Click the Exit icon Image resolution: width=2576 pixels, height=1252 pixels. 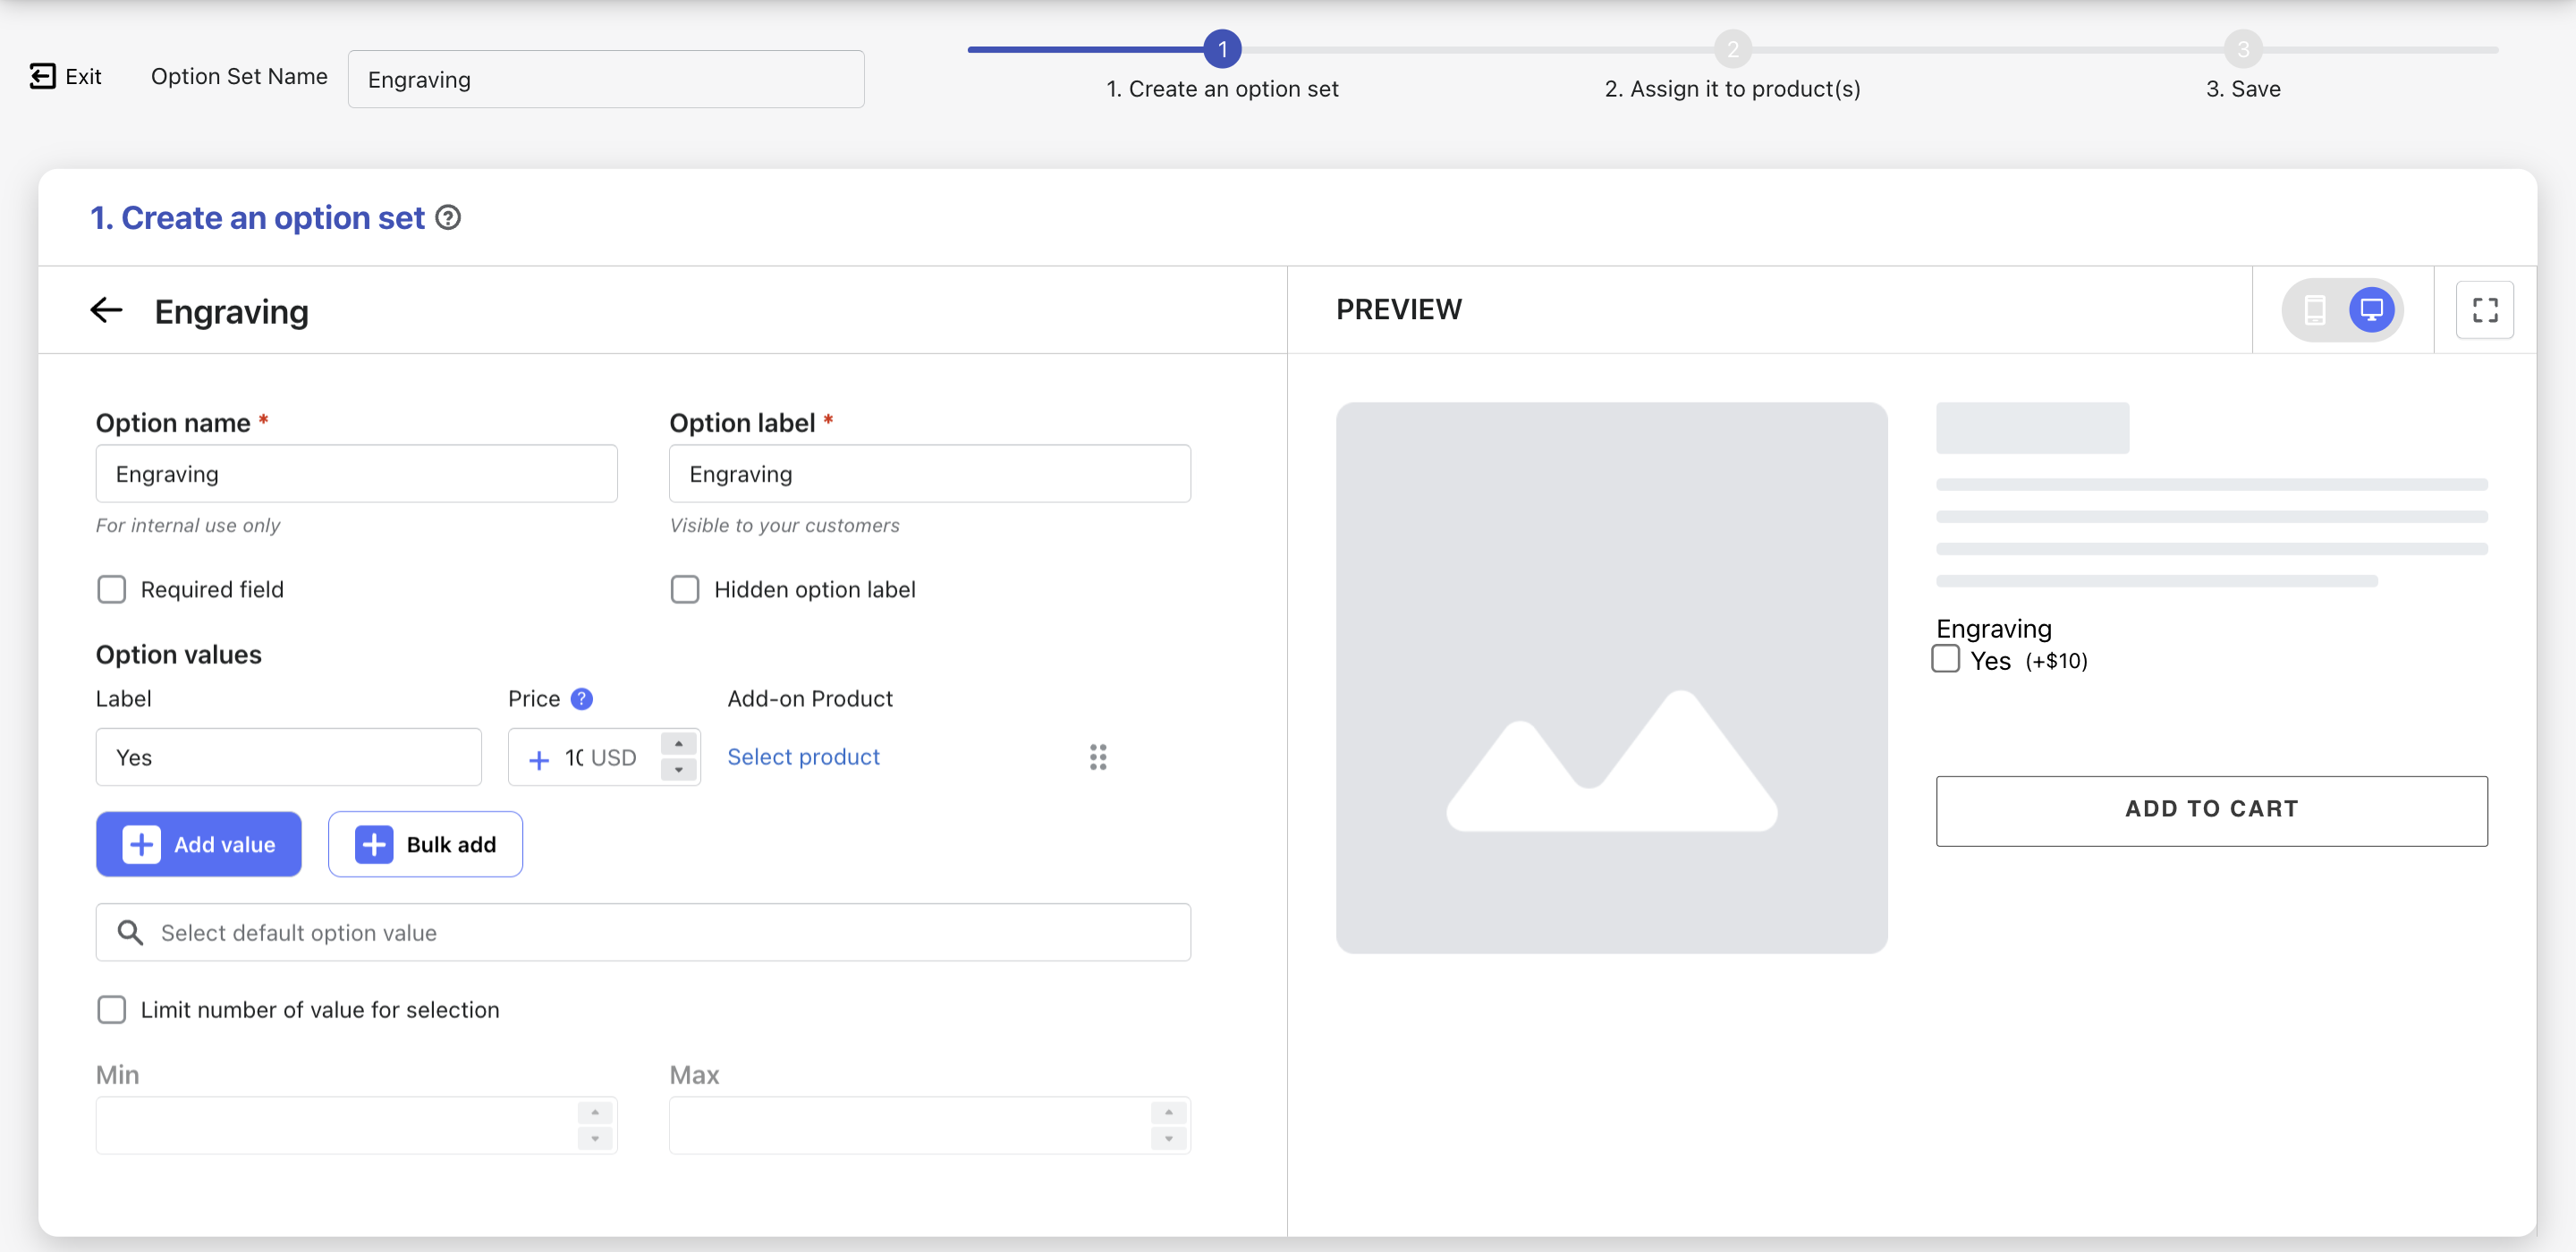click(x=43, y=76)
